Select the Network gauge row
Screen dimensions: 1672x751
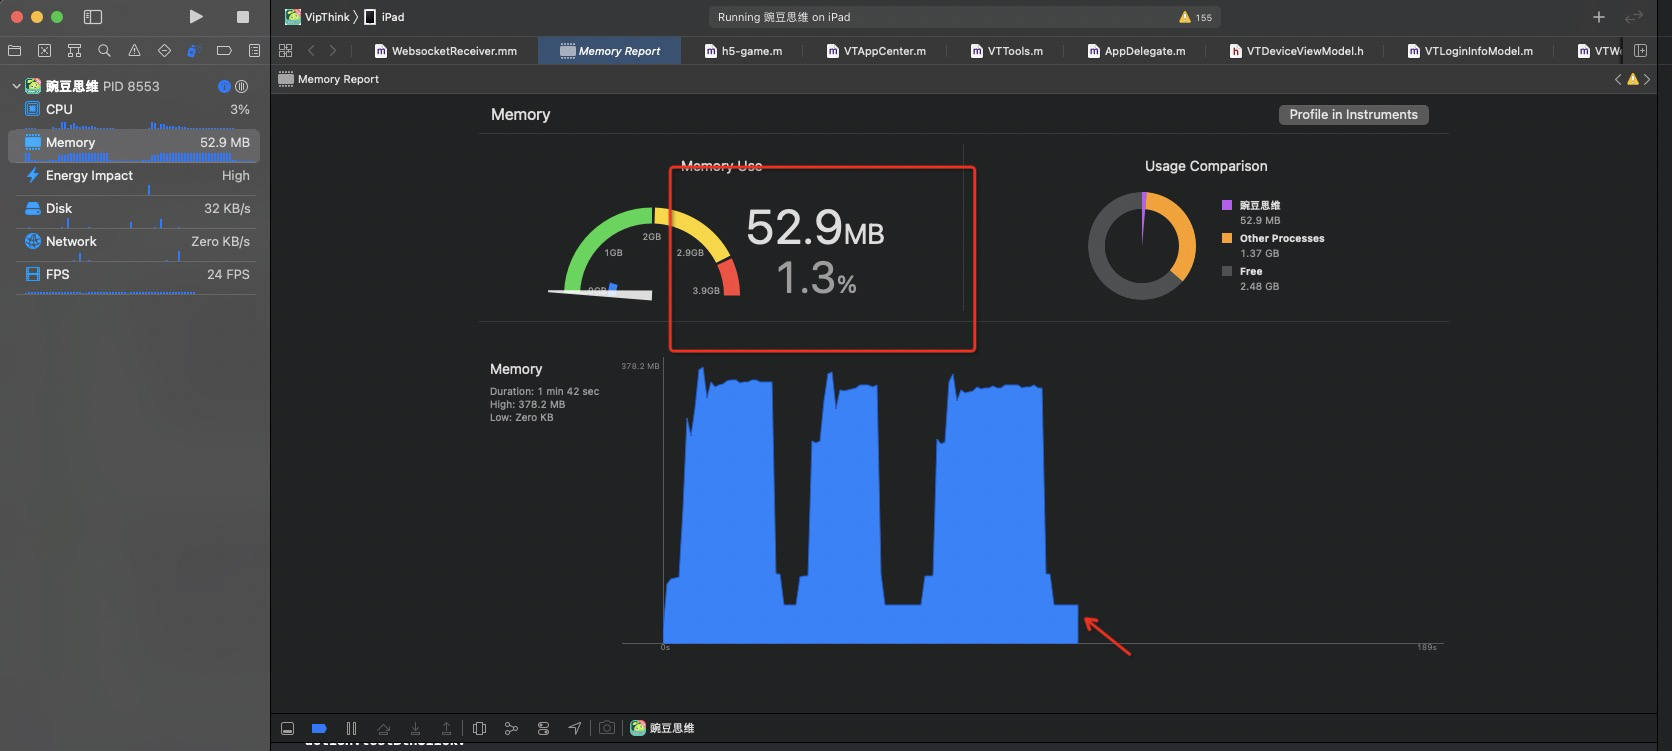tap(135, 244)
